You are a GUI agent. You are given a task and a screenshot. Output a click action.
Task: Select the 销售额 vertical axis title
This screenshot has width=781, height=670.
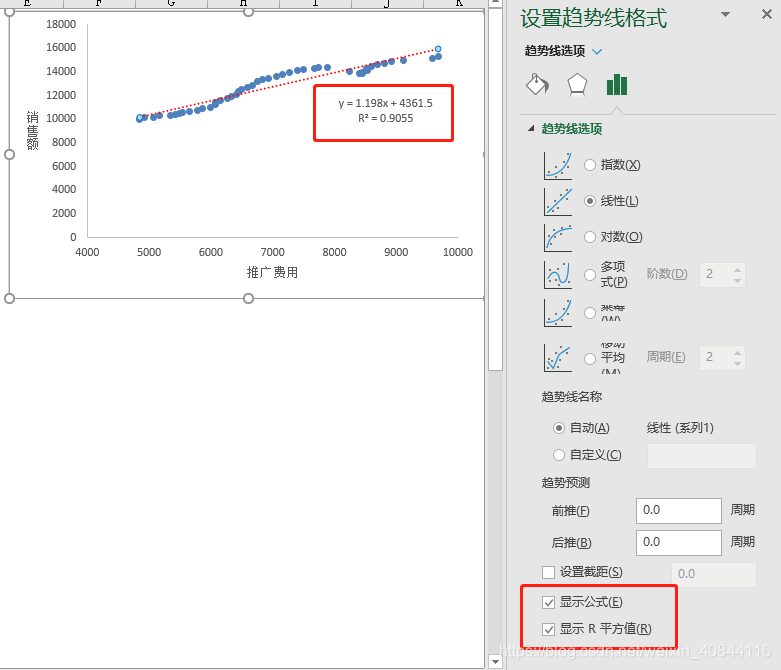click(32, 131)
